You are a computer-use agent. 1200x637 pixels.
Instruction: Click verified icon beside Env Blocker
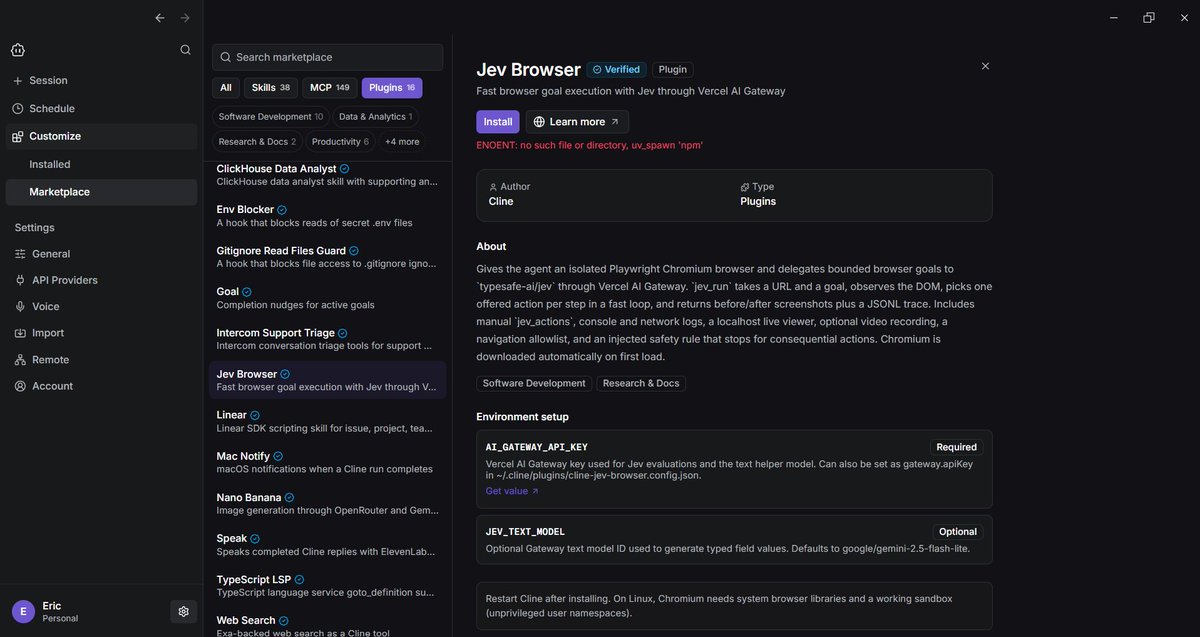(x=282, y=210)
